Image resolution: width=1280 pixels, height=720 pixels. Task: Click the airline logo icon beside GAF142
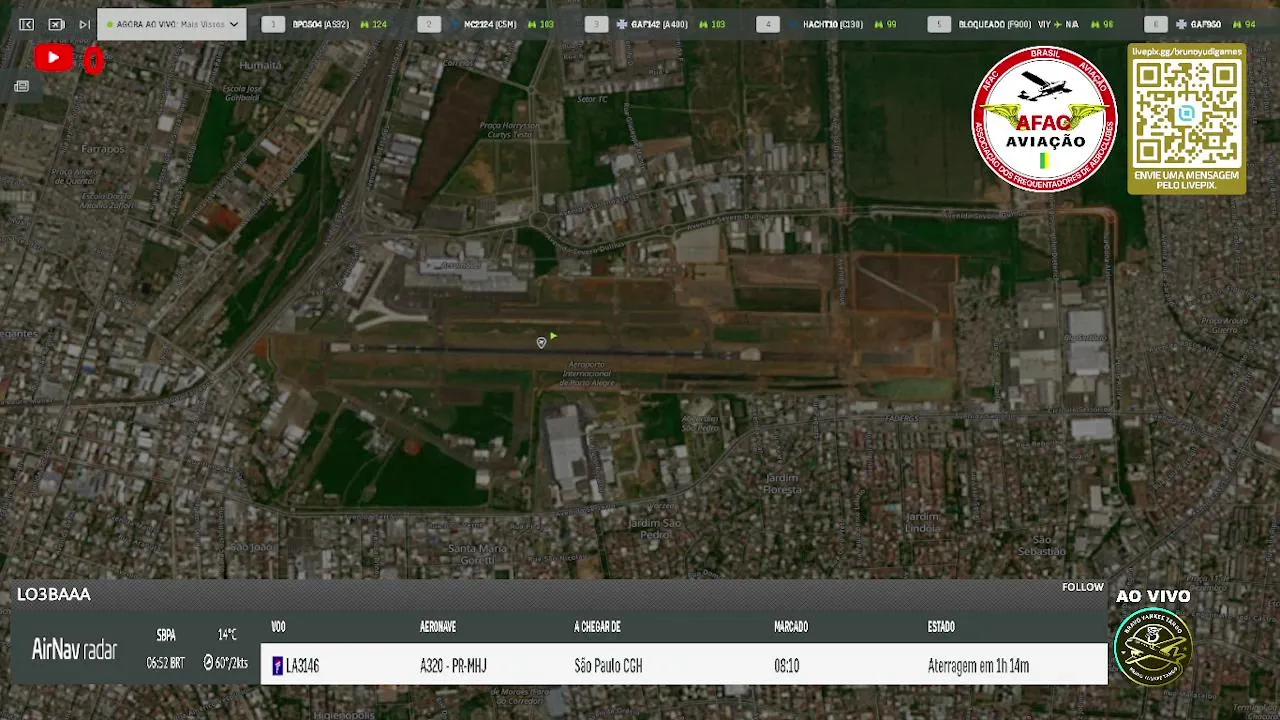[x=622, y=24]
